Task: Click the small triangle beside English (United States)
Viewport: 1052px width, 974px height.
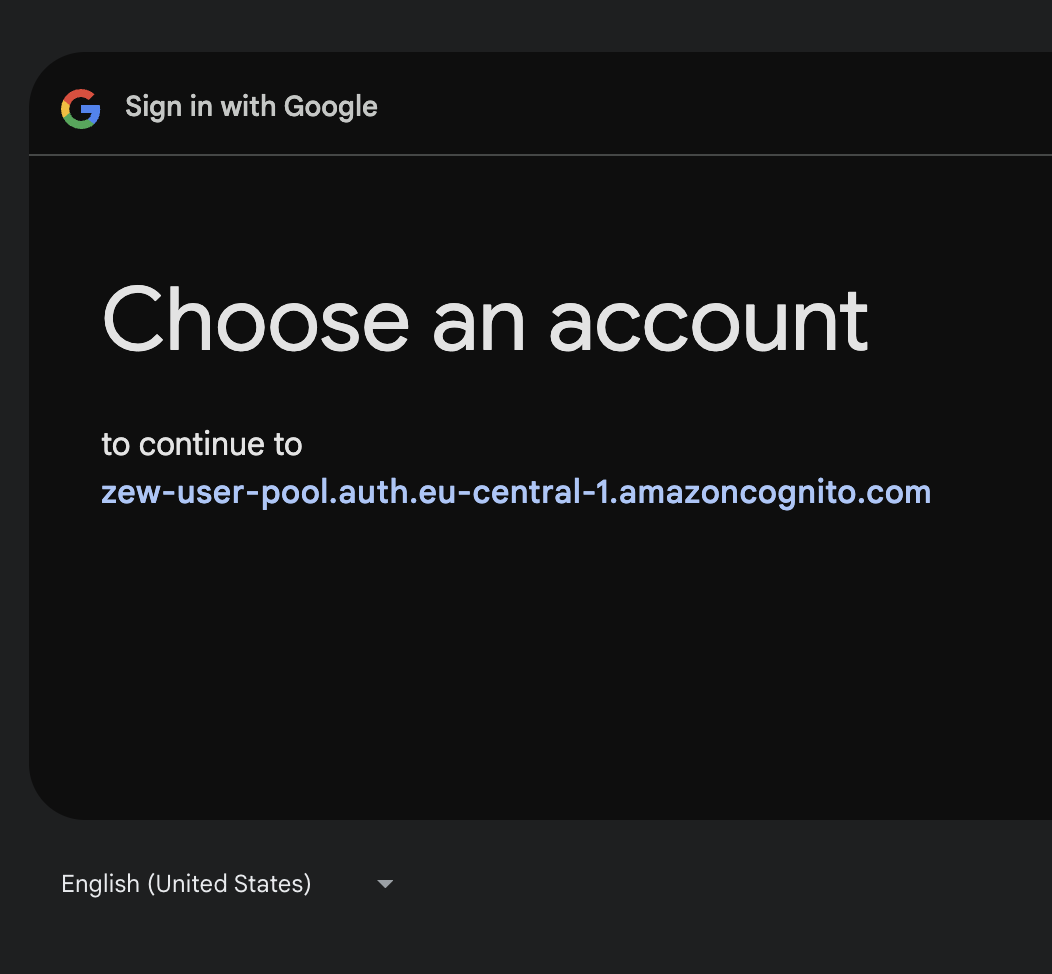Action: [385, 884]
